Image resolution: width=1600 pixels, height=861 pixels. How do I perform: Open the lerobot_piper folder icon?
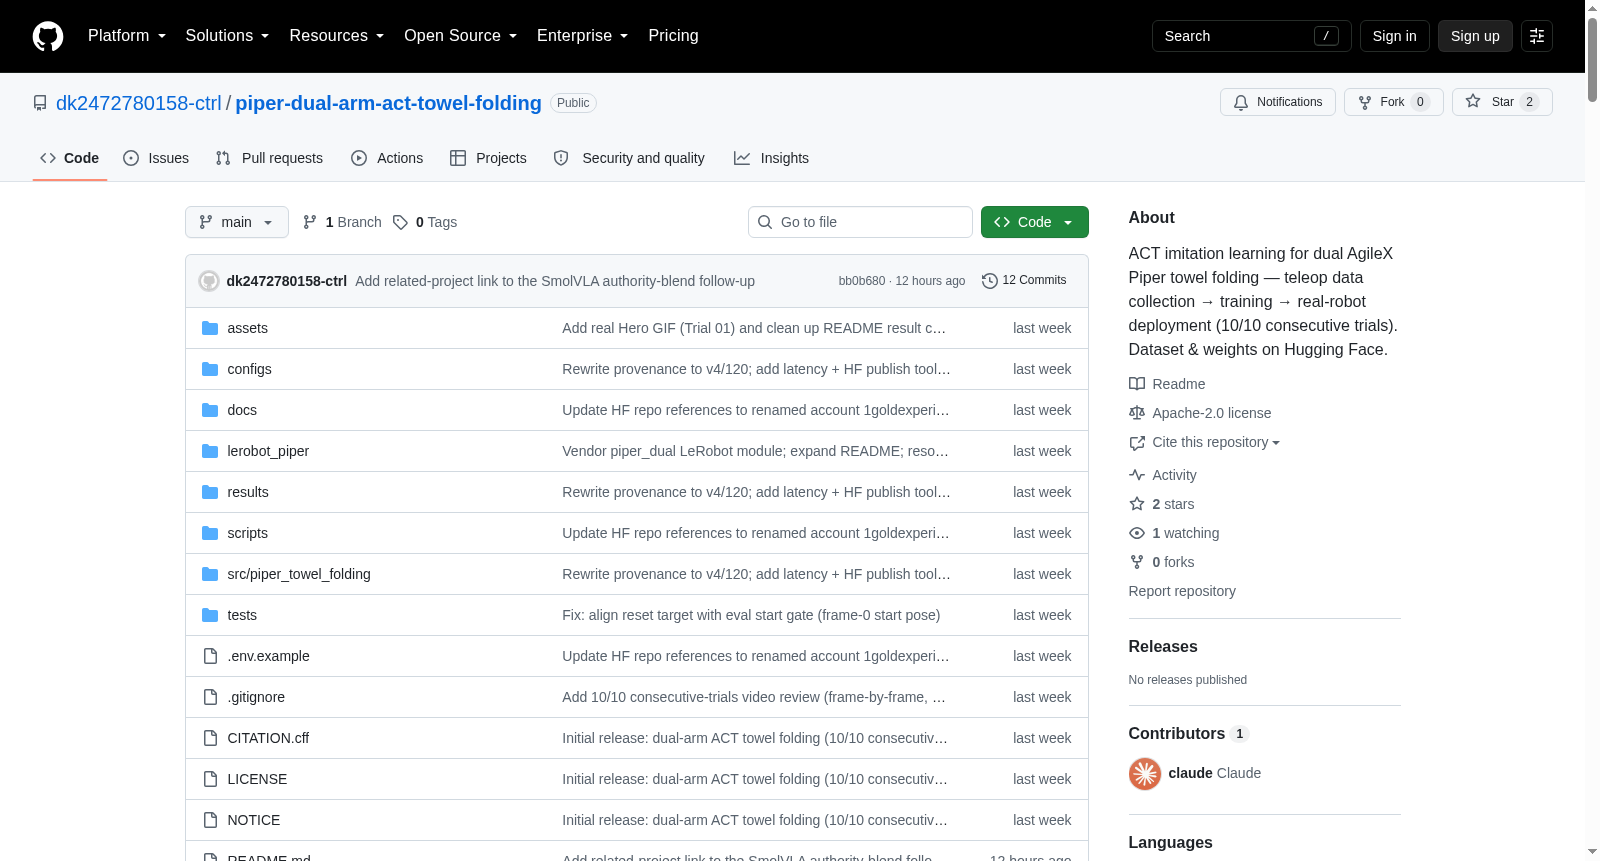click(x=210, y=451)
